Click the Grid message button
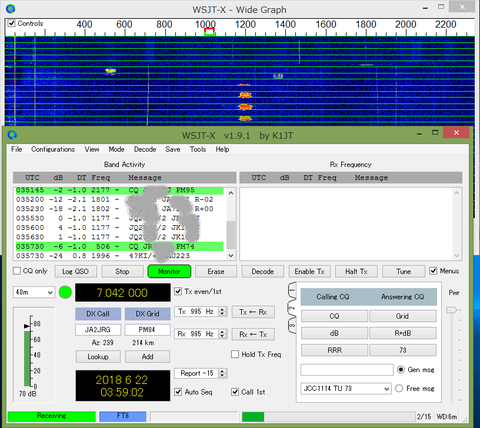The height and width of the screenshot is (428, 480). [x=403, y=316]
